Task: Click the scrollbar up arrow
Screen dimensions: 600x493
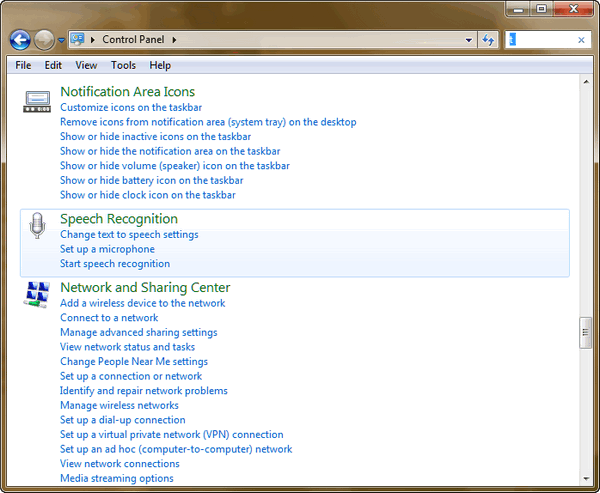Action: point(586,82)
